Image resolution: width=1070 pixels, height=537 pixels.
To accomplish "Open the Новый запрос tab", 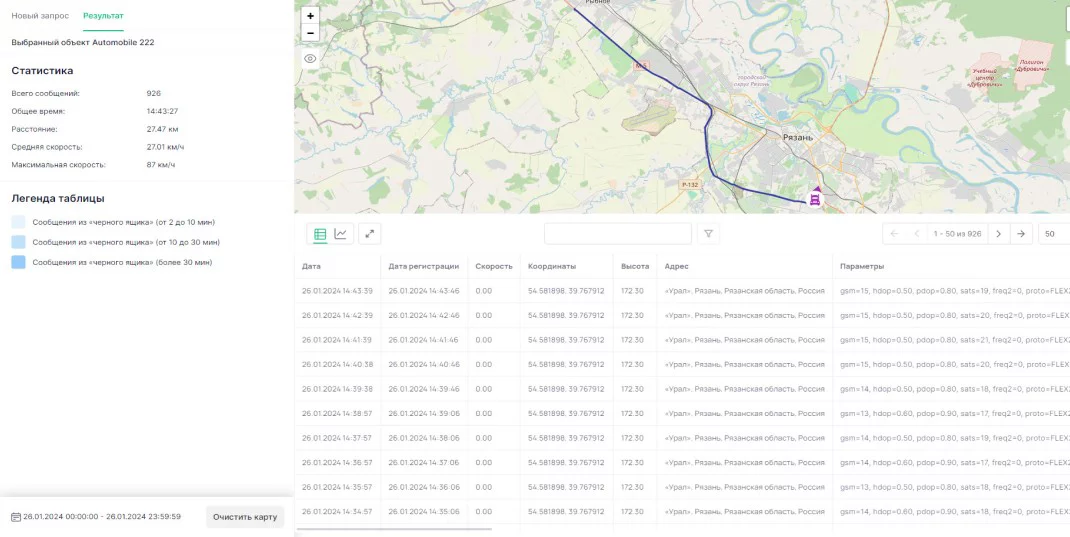I will (40, 15).
